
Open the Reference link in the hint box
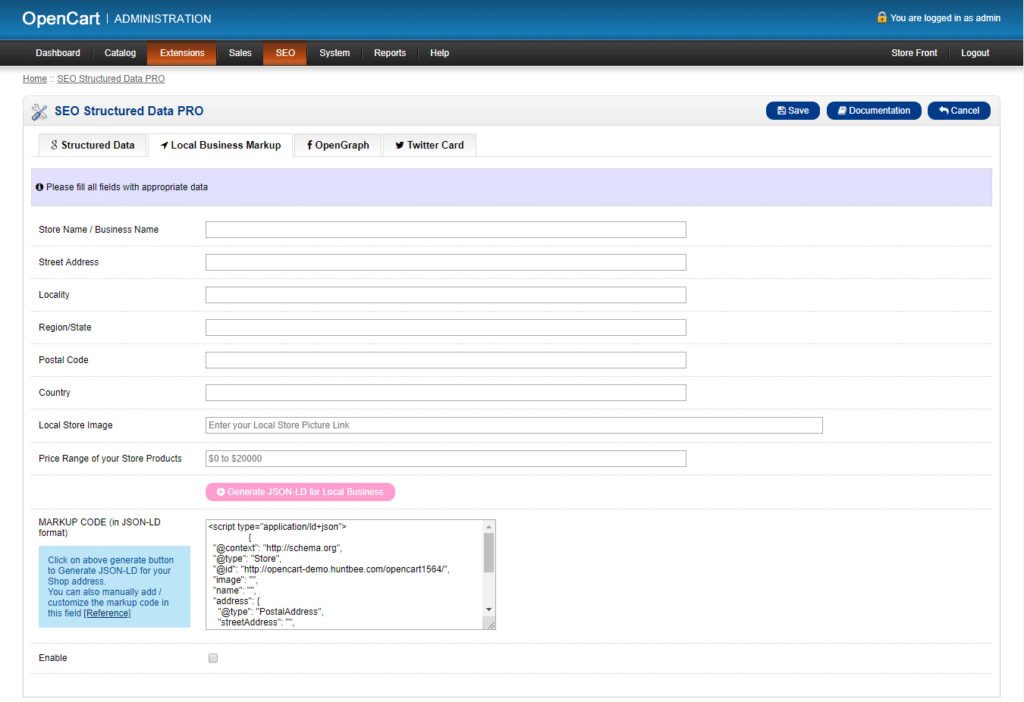point(107,613)
